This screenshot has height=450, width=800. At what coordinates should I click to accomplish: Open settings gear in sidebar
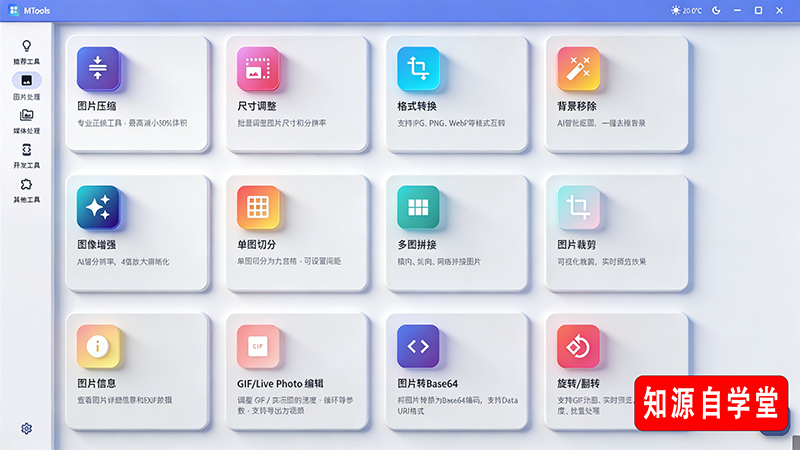tap(27, 429)
